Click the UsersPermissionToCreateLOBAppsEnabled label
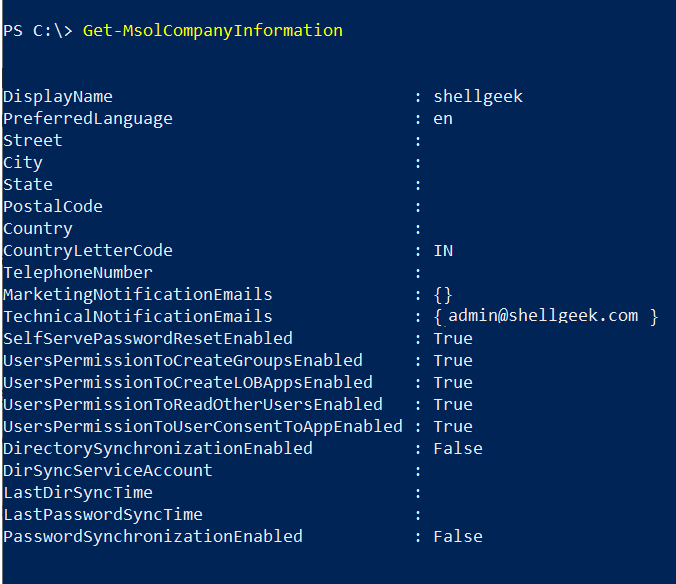 [x=188, y=383]
